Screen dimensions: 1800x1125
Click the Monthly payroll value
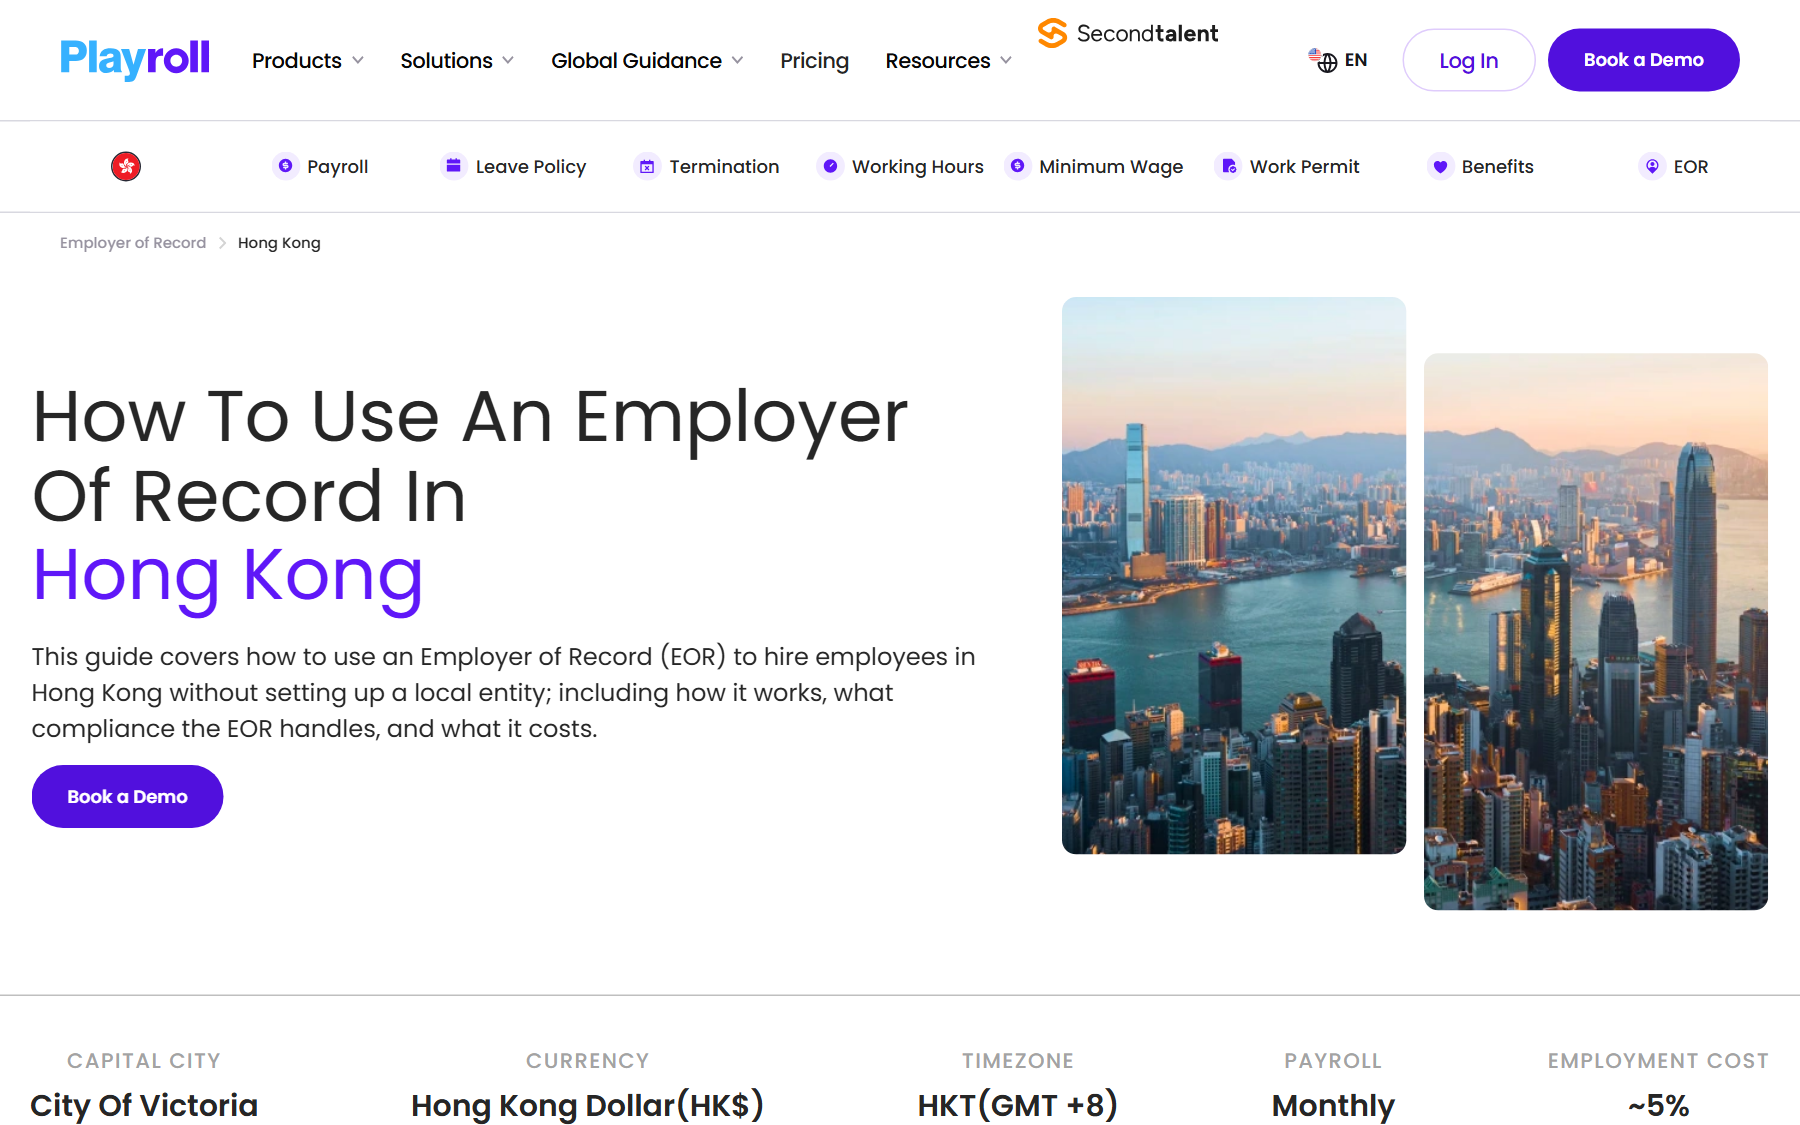[1333, 1105]
